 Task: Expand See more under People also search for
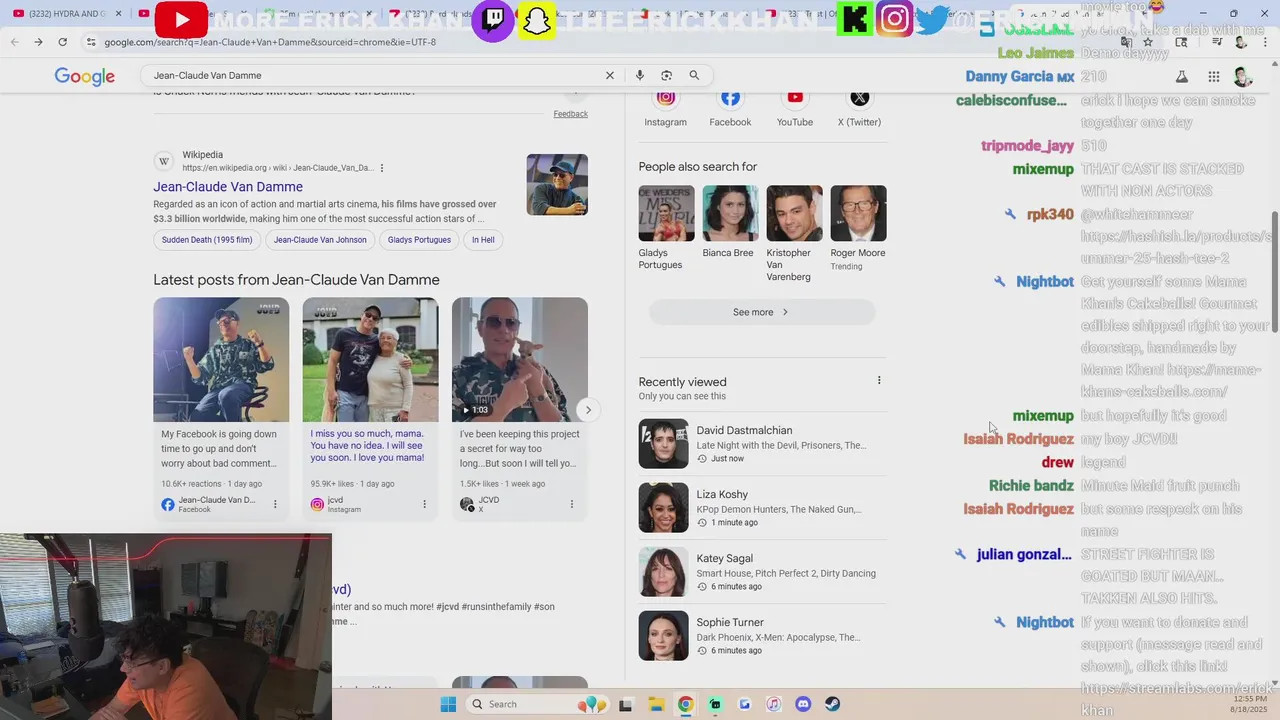click(x=762, y=312)
